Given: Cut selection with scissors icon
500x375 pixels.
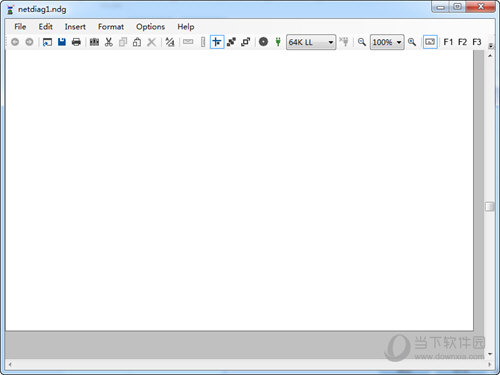Looking at the screenshot, I should (x=109, y=42).
